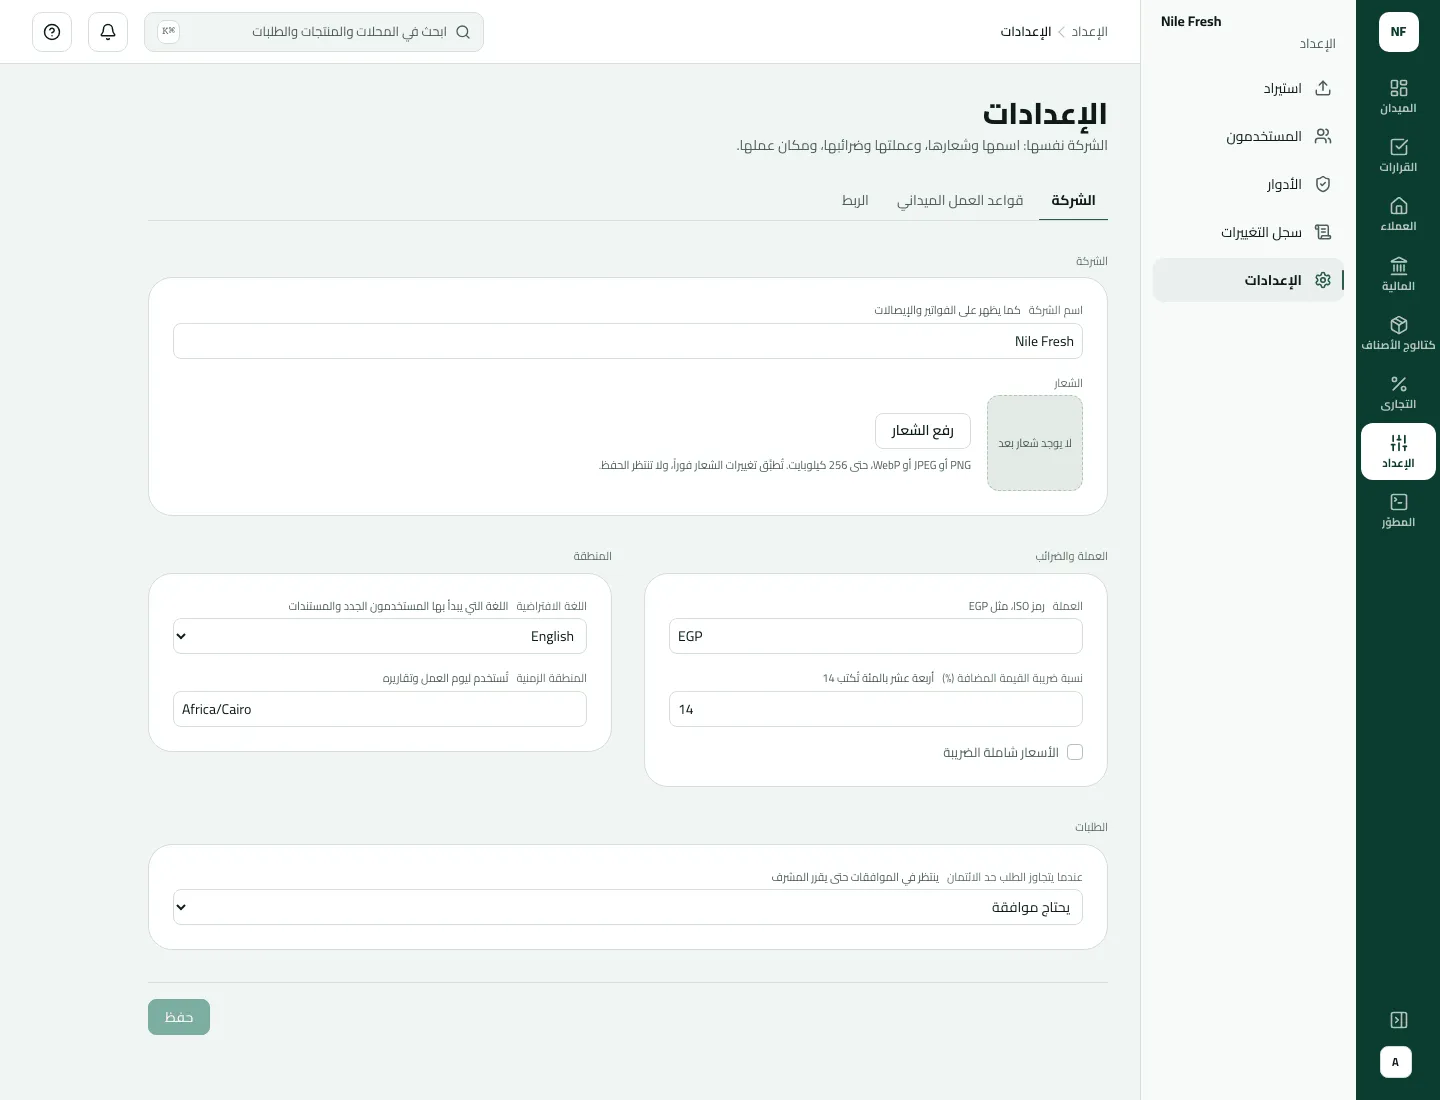Go to العملاء in the rail

pos(1398,214)
